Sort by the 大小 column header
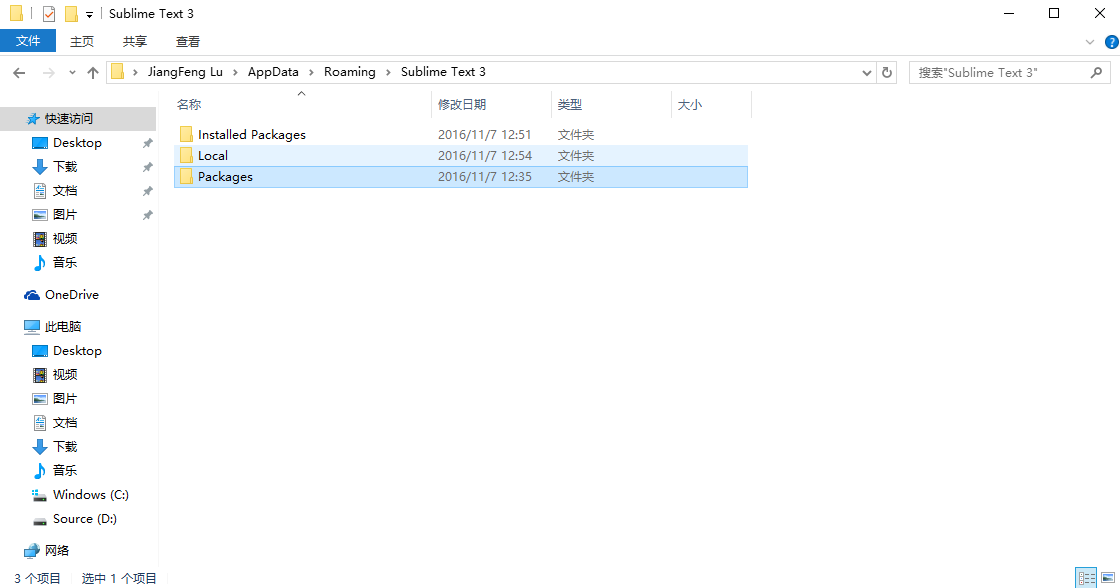 point(689,104)
